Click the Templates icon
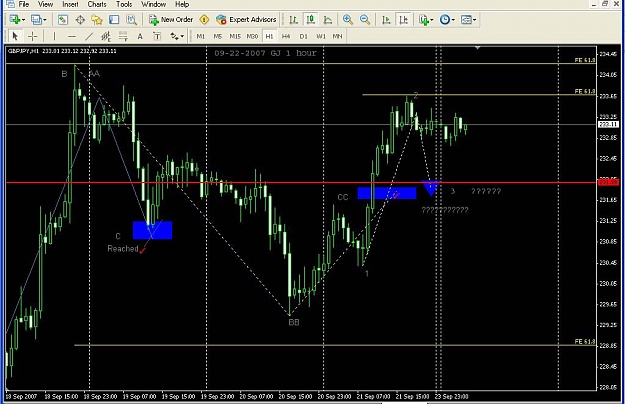Viewport: 625px width, 404px height. (x=466, y=20)
